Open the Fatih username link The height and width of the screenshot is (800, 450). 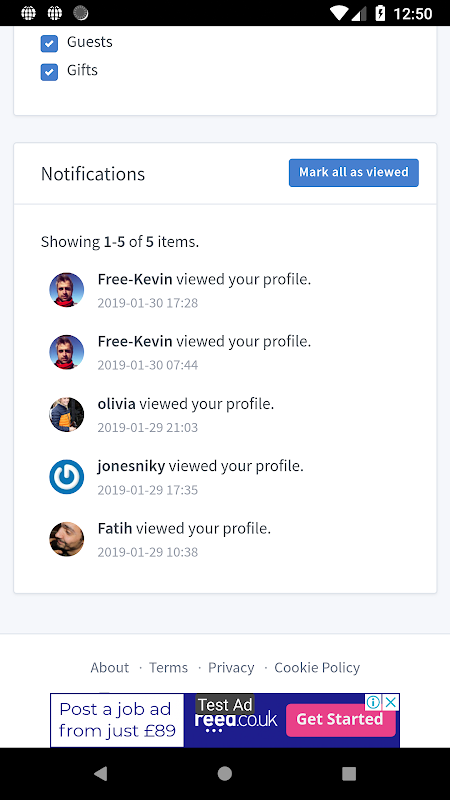(115, 528)
